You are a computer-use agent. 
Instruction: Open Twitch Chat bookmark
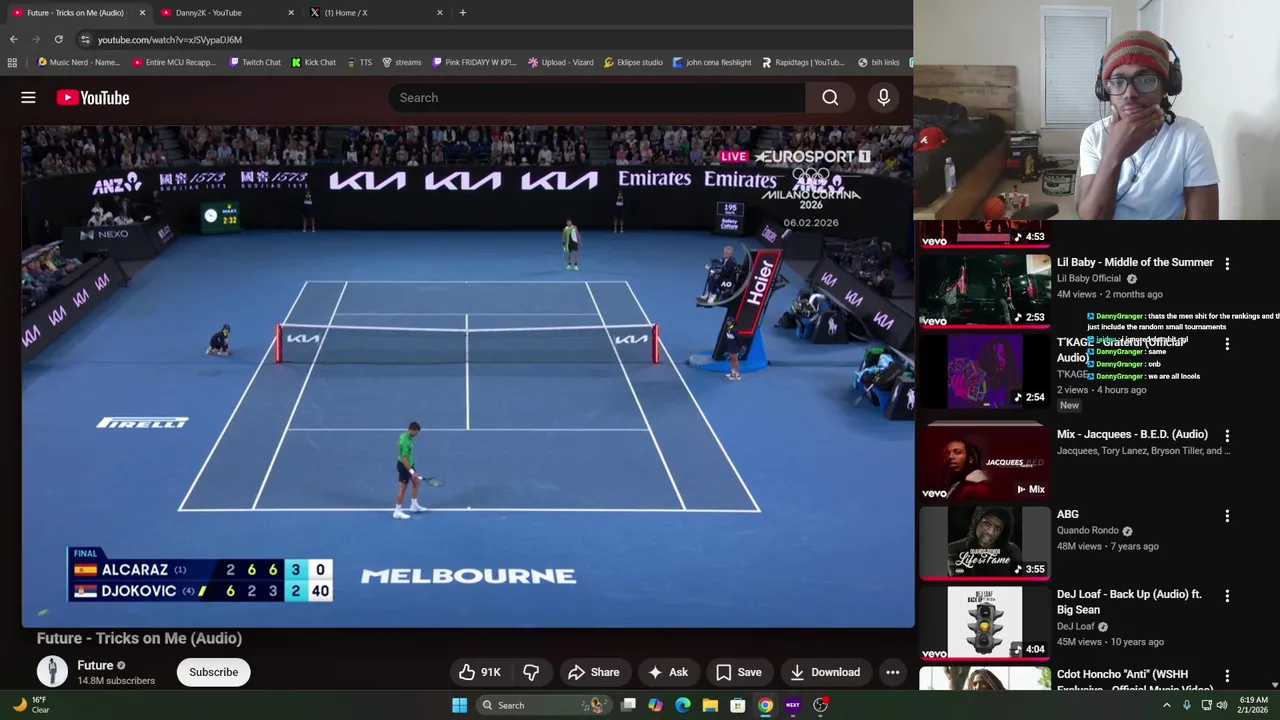pyautogui.click(x=255, y=62)
